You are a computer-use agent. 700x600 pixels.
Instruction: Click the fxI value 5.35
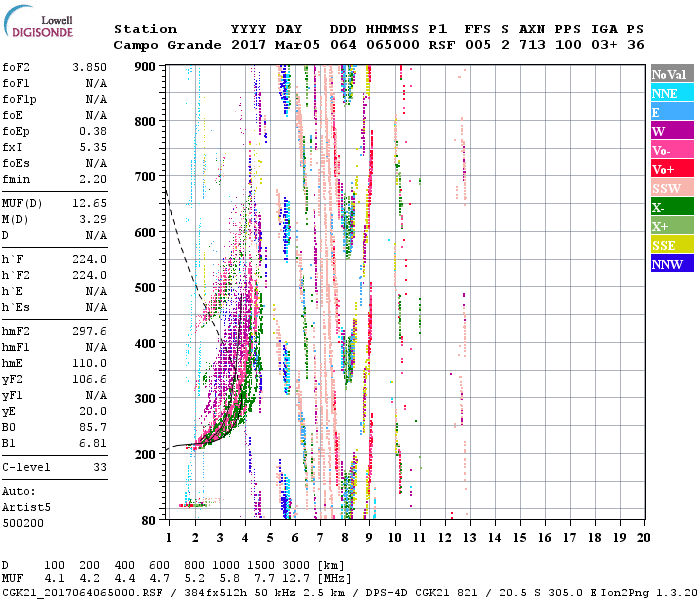coord(94,146)
